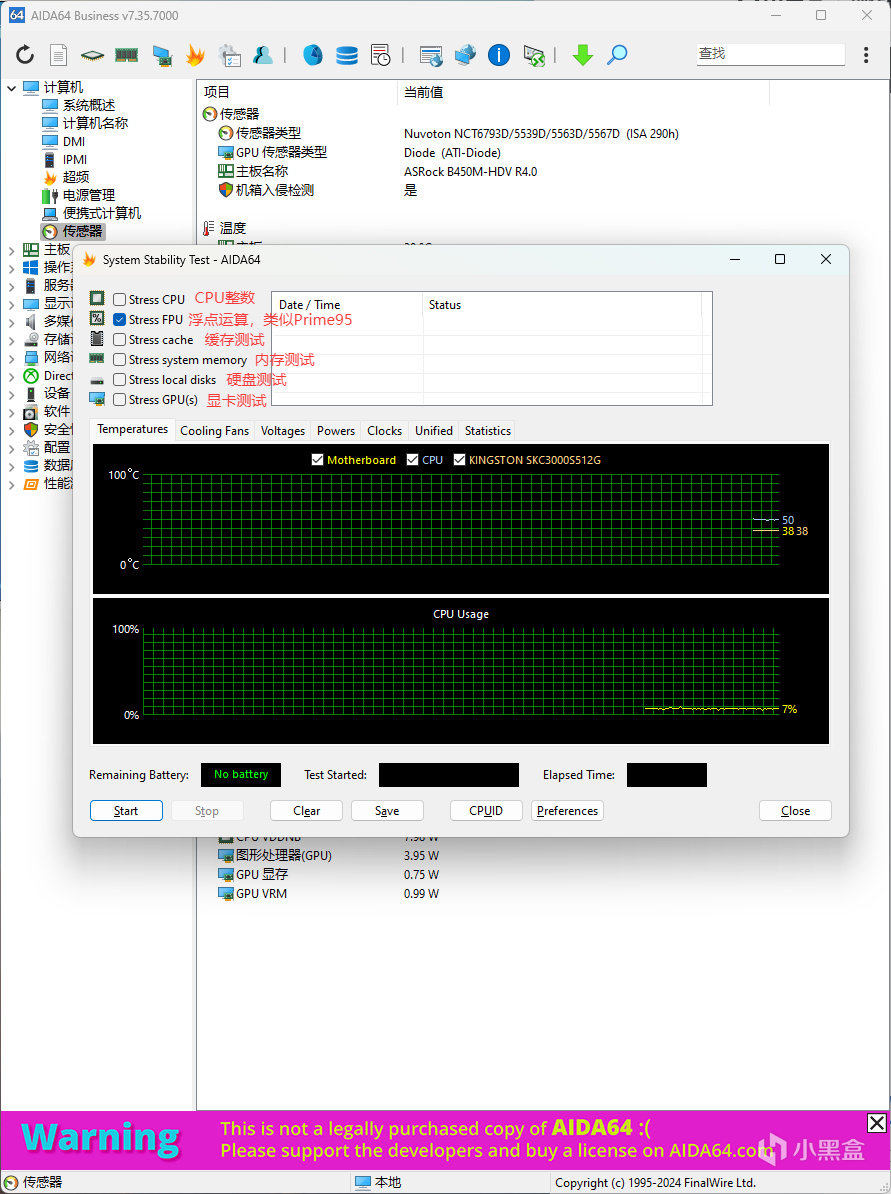Viewport: 891px width, 1194px height.
Task: Select 超频 in the tree
Action: pyautogui.click(x=76, y=177)
